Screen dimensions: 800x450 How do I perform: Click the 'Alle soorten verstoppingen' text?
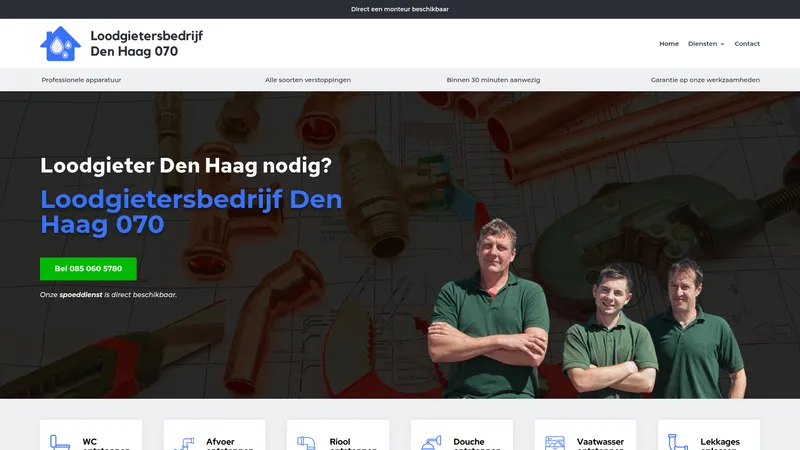tap(308, 80)
